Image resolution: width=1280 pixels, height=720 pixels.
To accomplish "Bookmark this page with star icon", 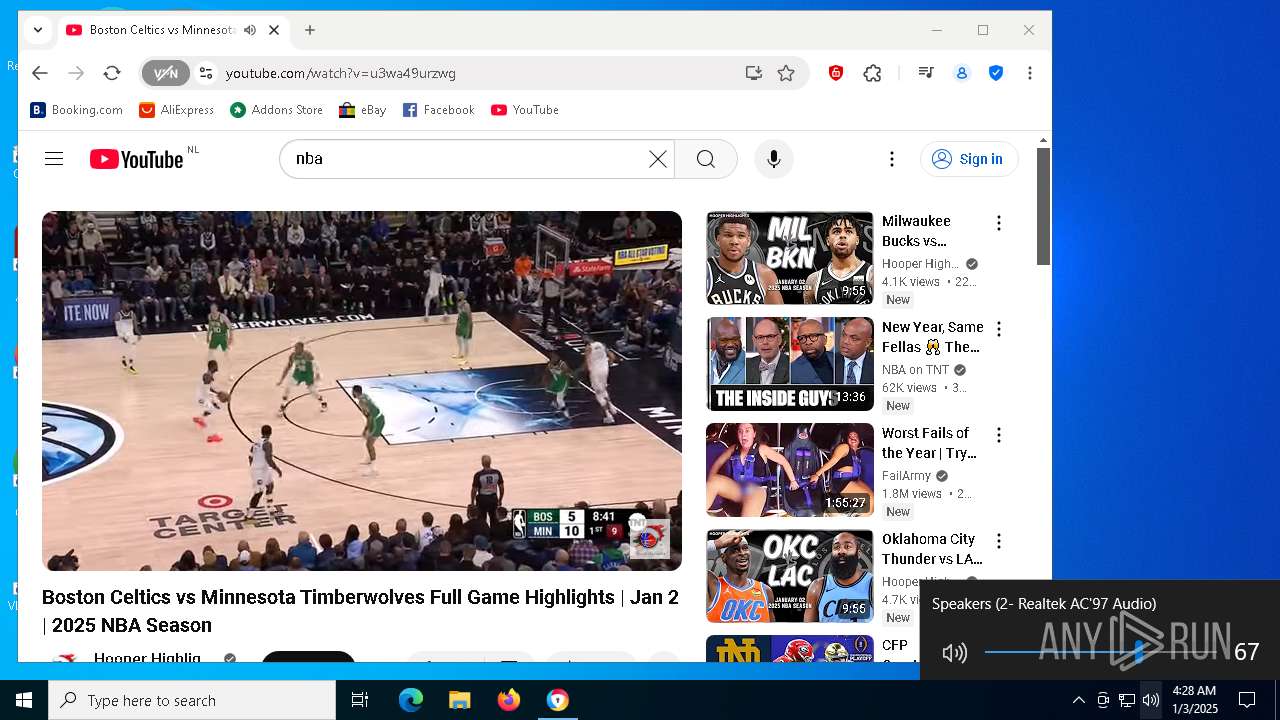I will pos(786,73).
